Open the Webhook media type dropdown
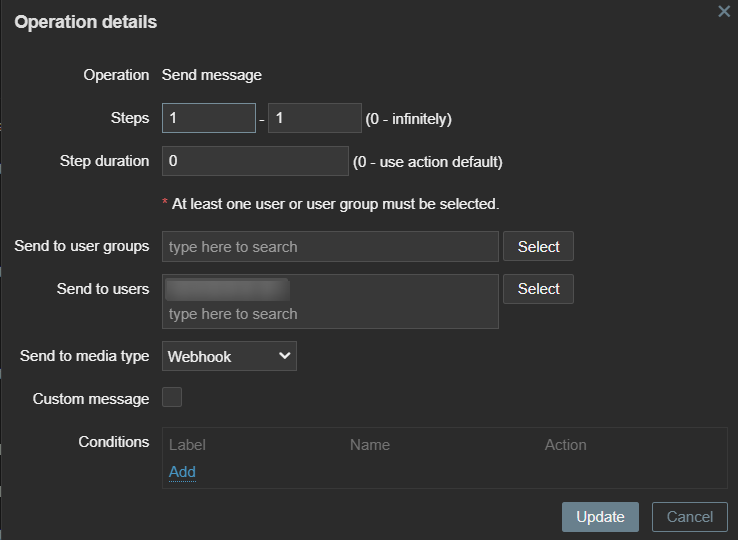738x540 pixels. pyautogui.click(x=229, y=356)
